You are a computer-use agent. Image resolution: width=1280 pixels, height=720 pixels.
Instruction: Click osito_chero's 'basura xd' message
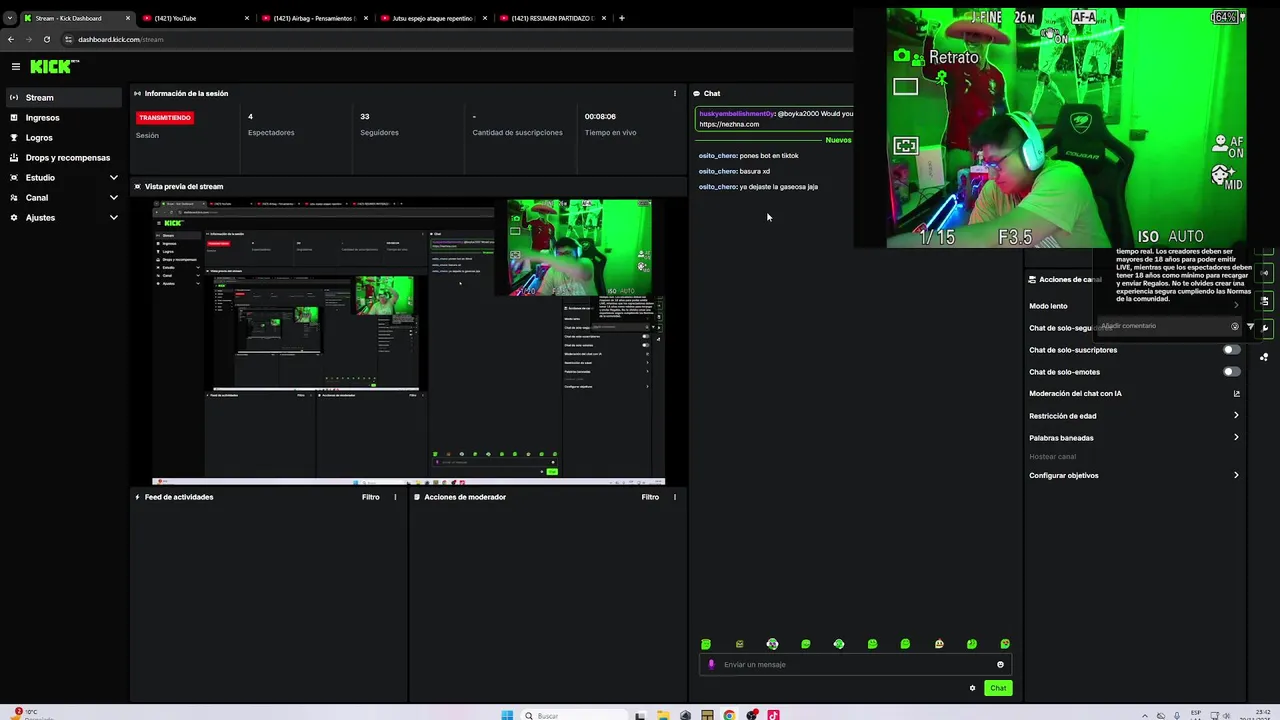click(734, 171)
